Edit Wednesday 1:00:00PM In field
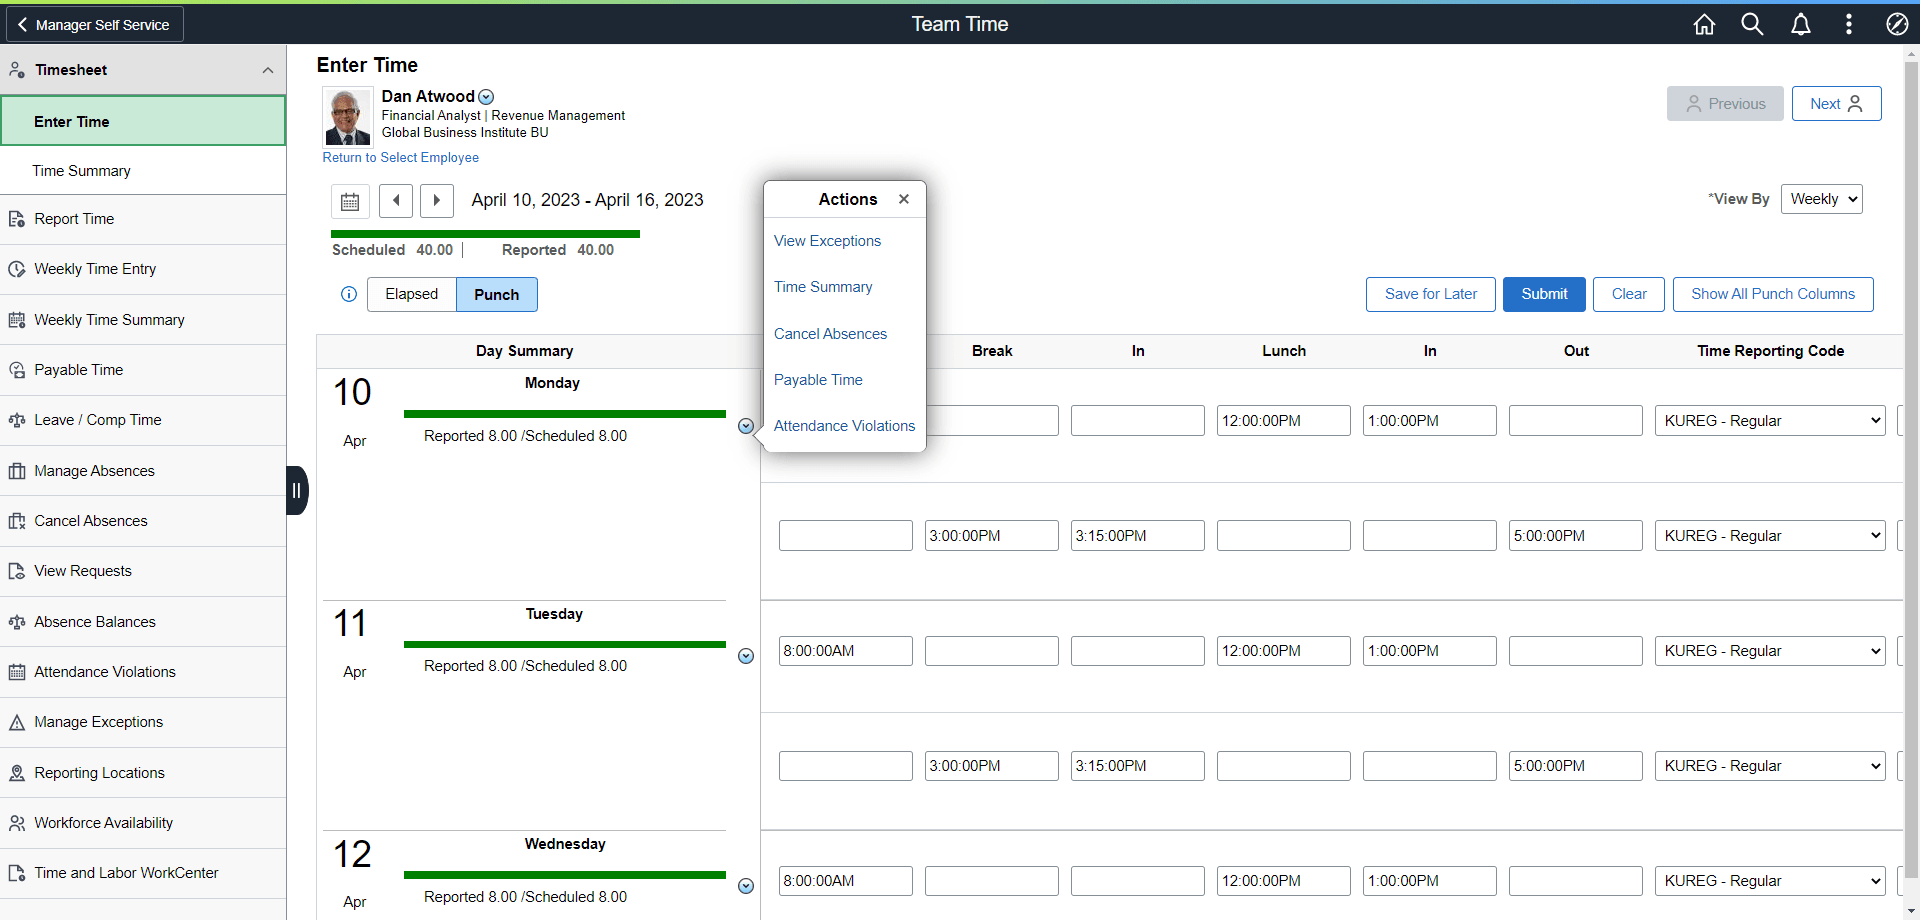 pyautogui.click(x=1430, y=881)
